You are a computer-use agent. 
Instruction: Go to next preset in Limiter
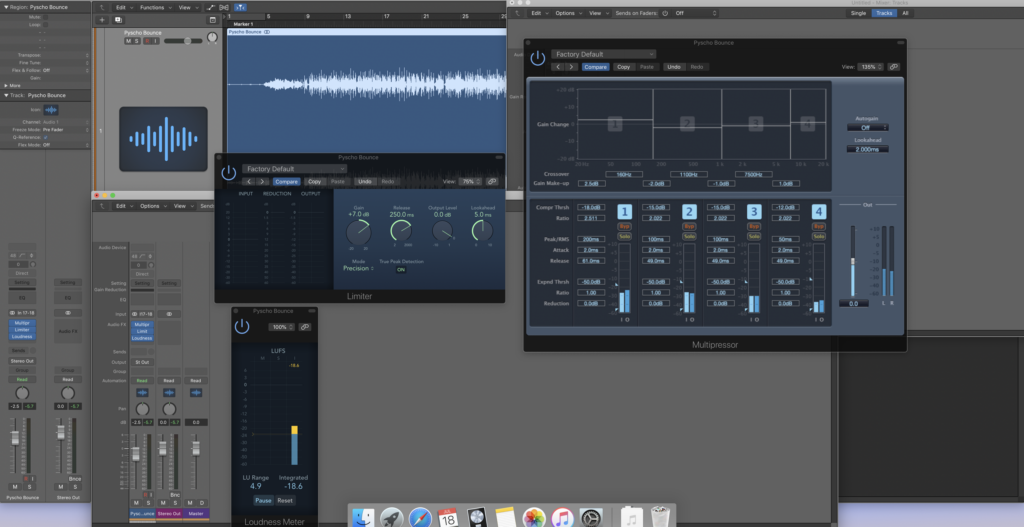coord(263,182)
